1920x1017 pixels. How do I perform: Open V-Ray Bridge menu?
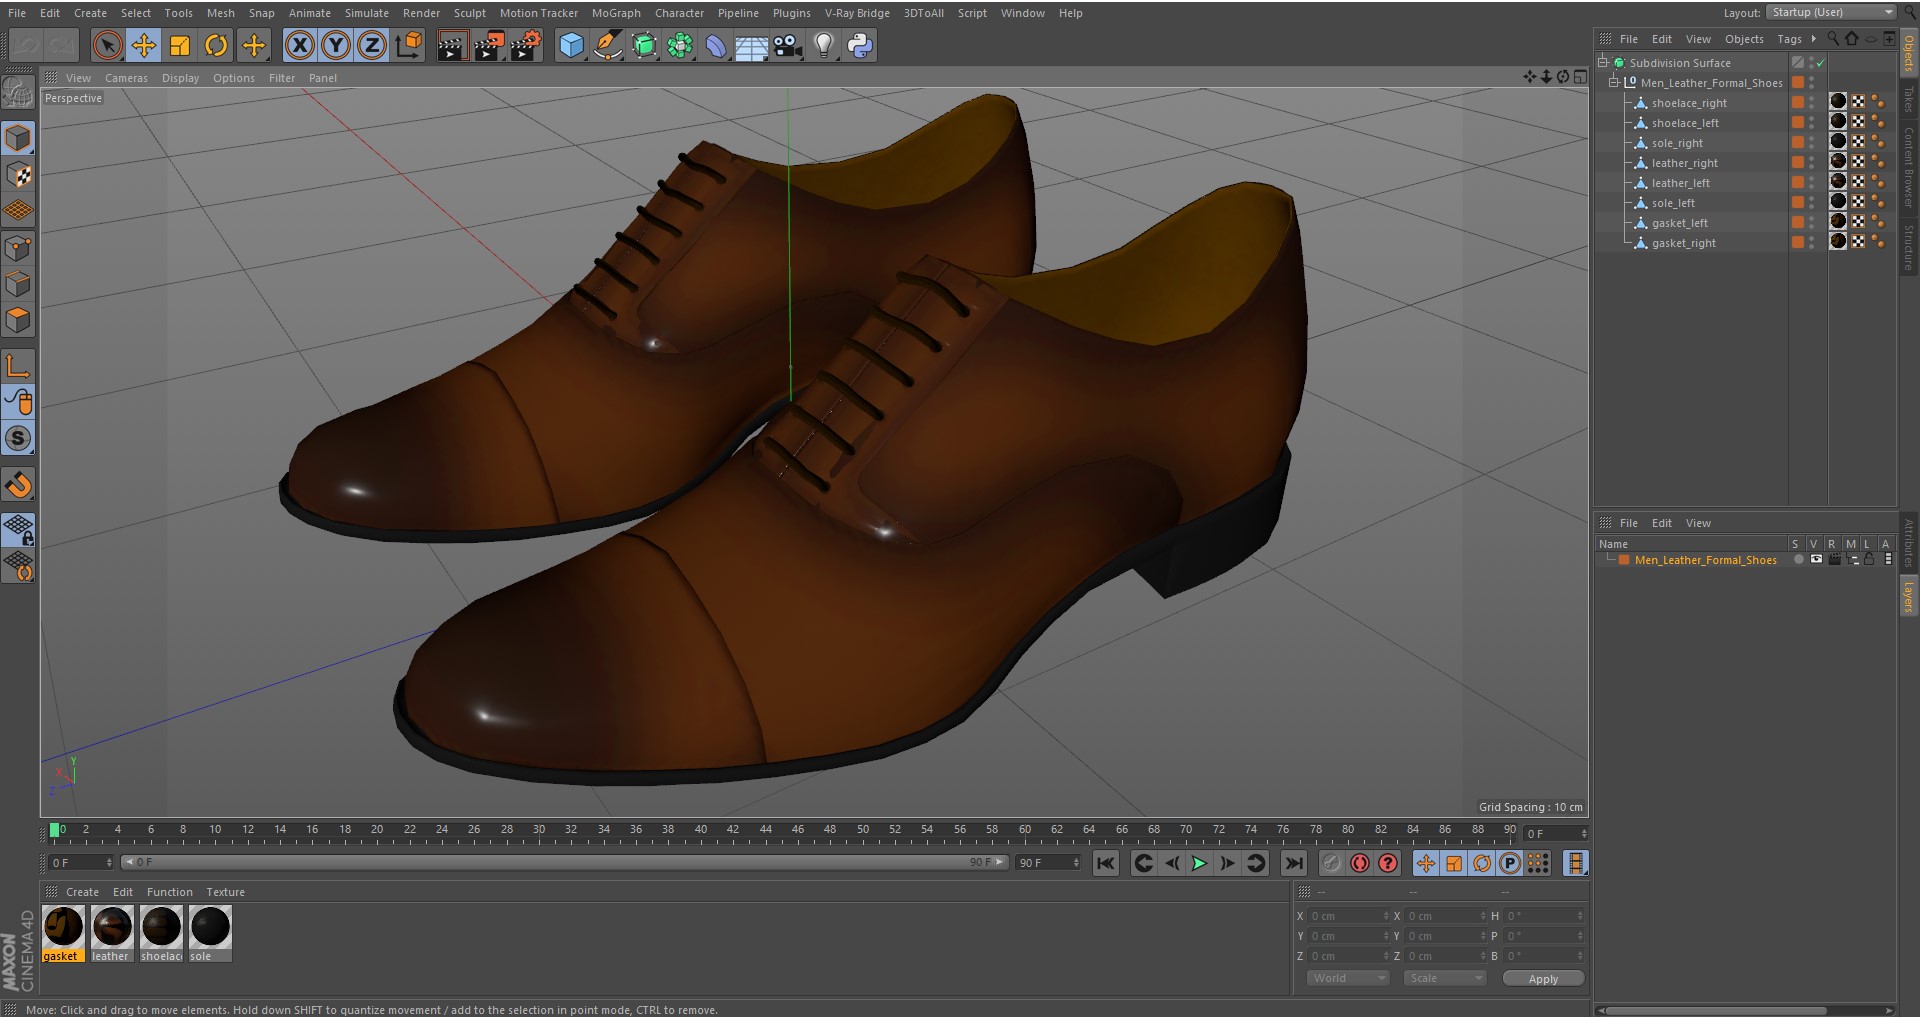[857, 13]
